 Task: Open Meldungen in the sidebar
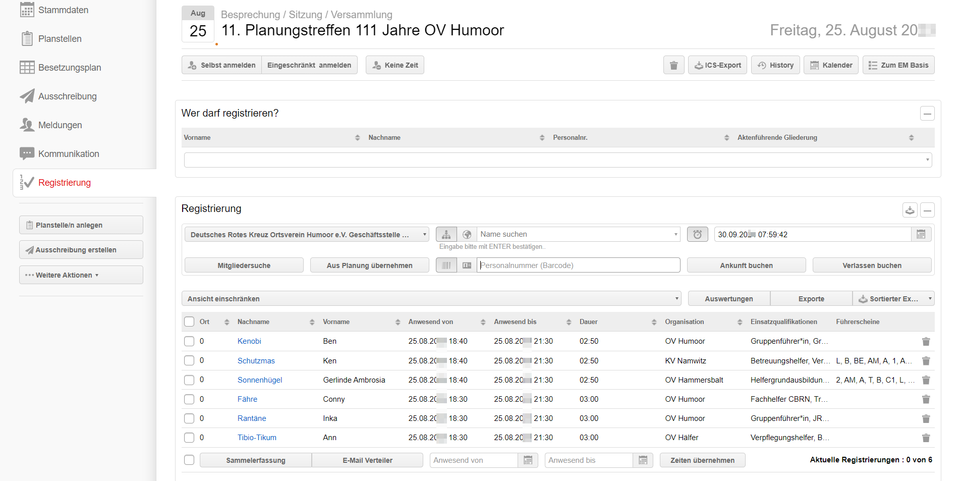point(51,125)
